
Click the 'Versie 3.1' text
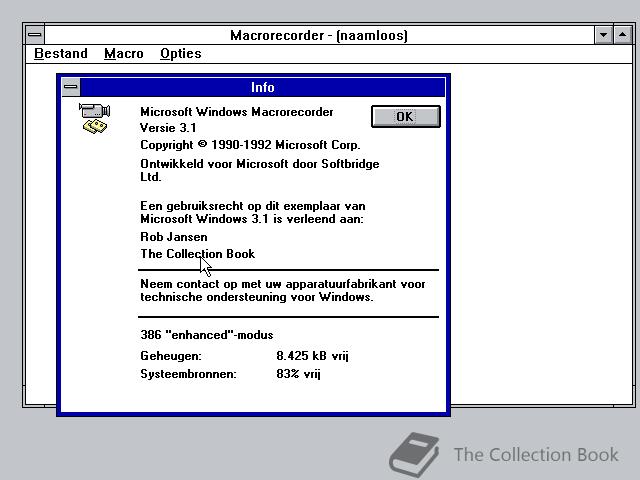pyautogui.click(x=168, y=128)
